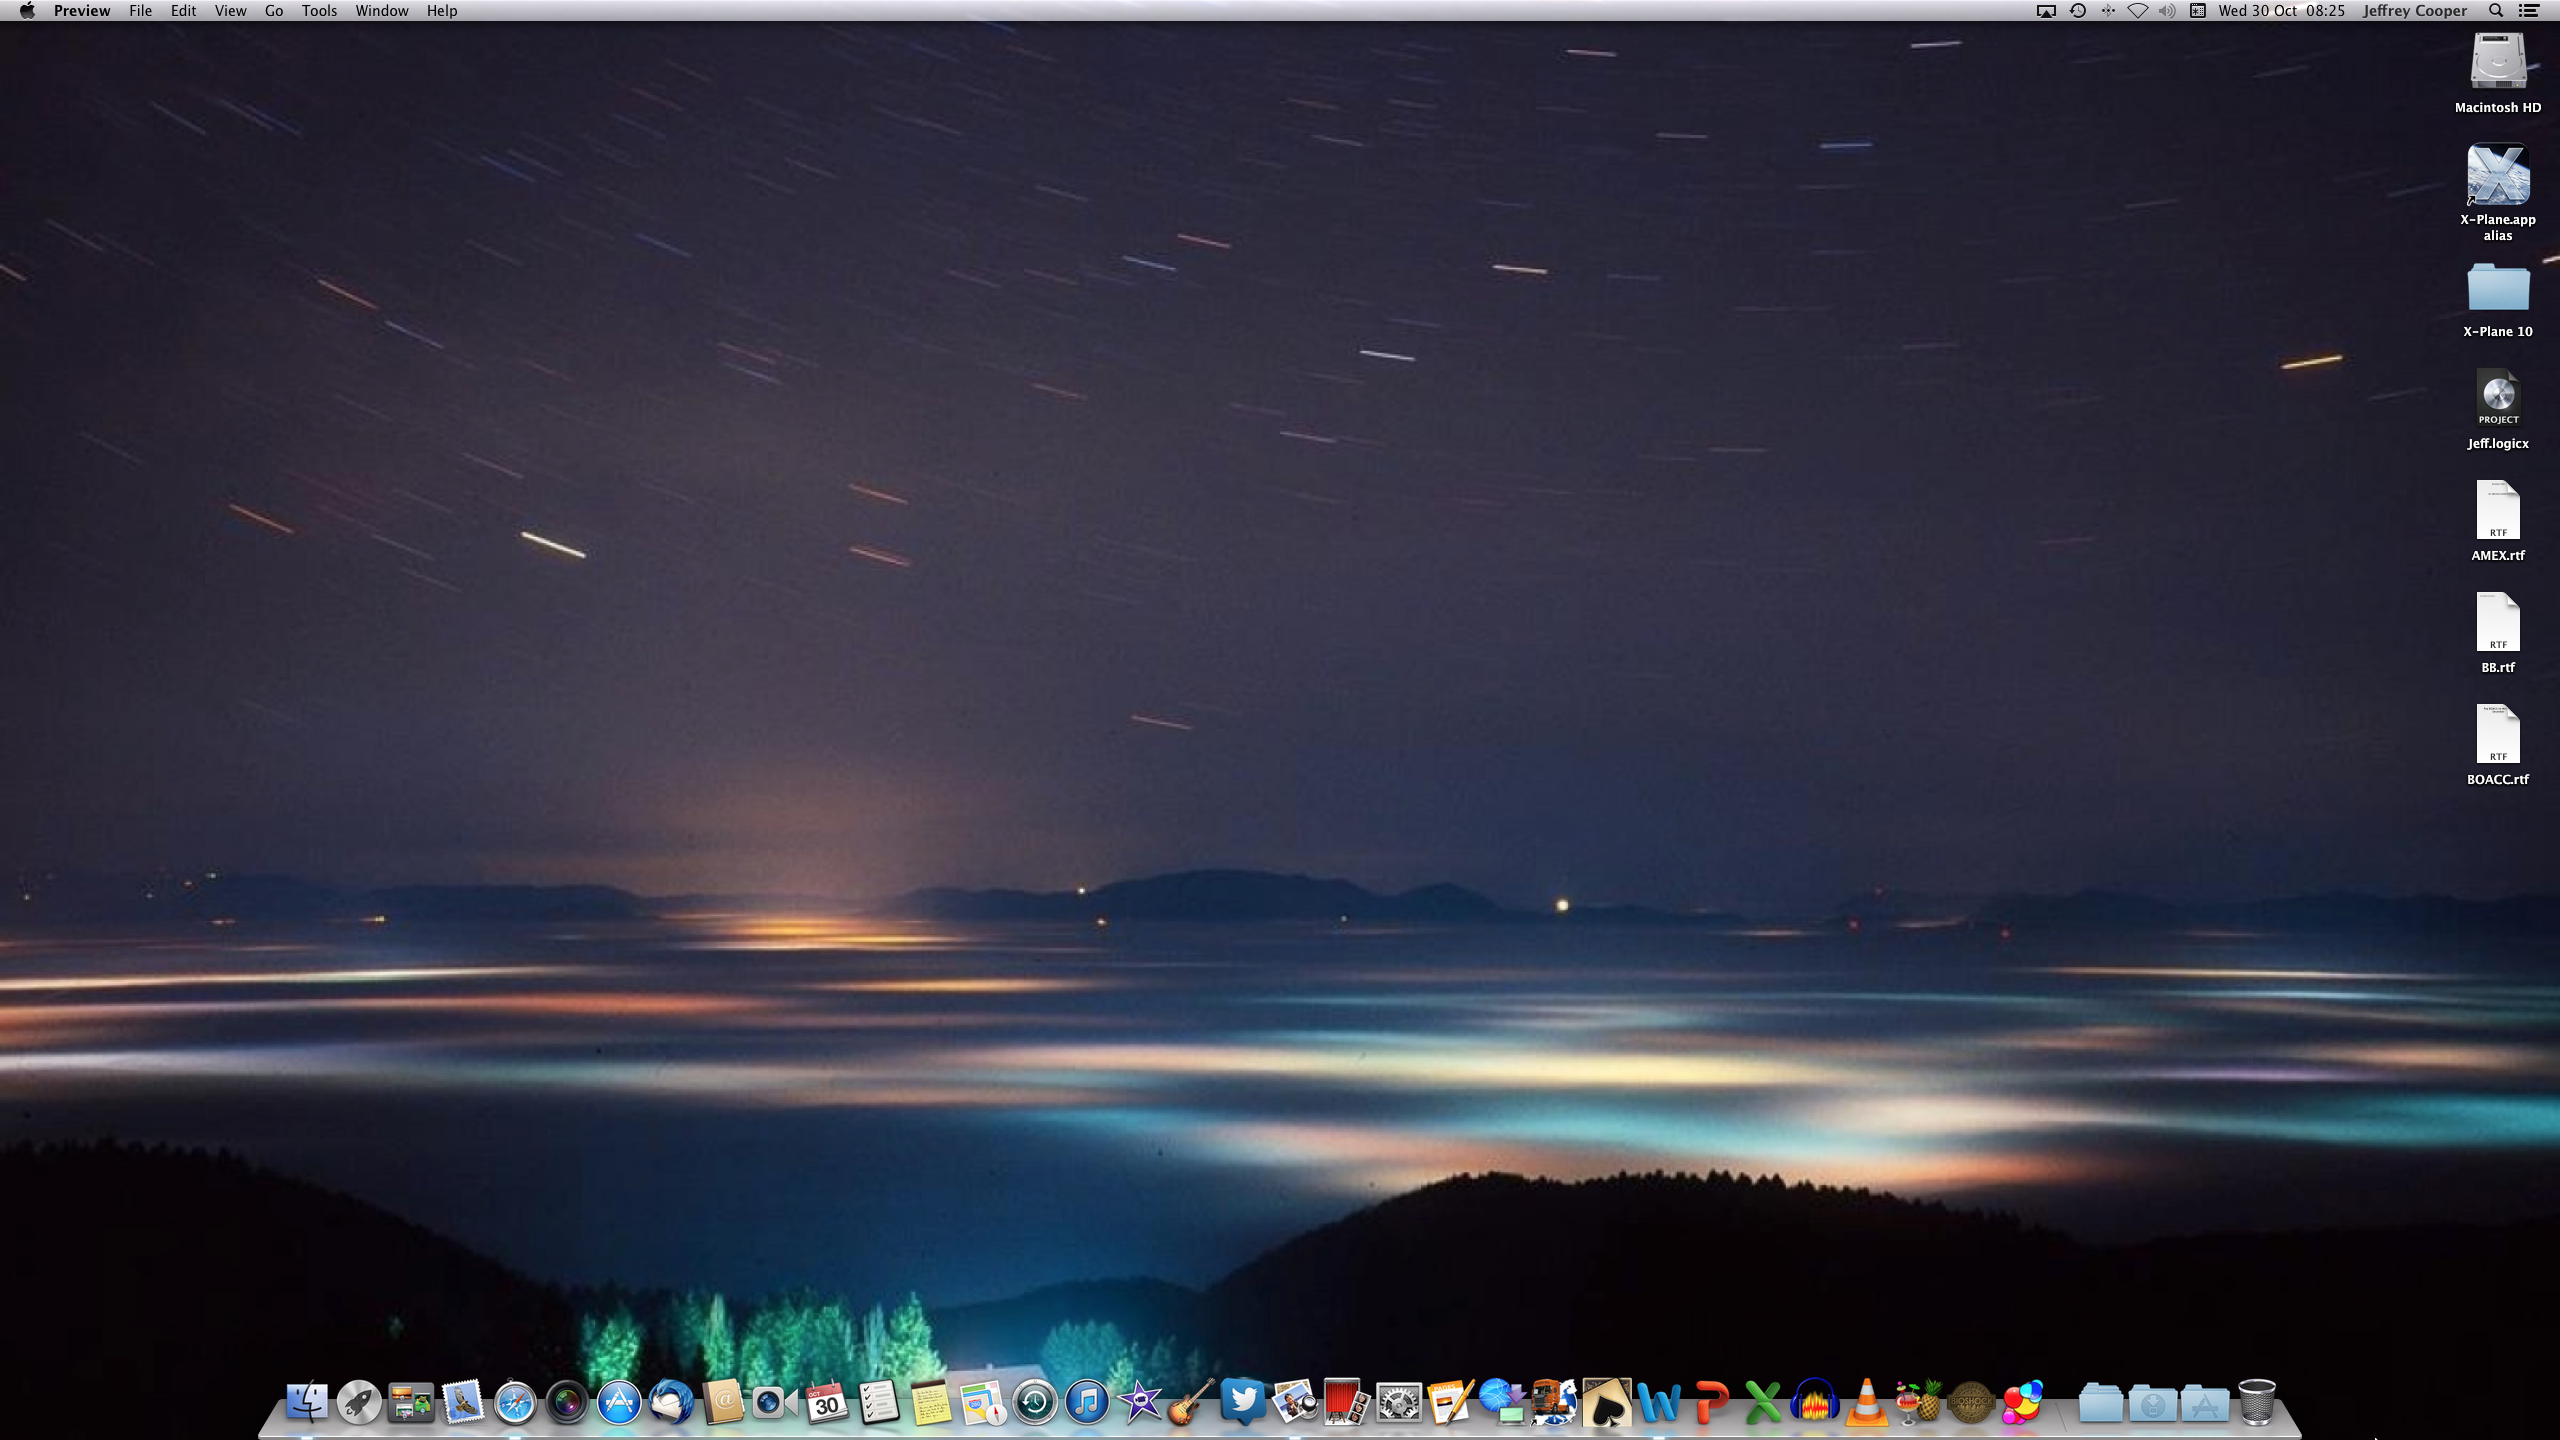Select the X-Plane.app alias on desktop

click(x=2498, y=193)
